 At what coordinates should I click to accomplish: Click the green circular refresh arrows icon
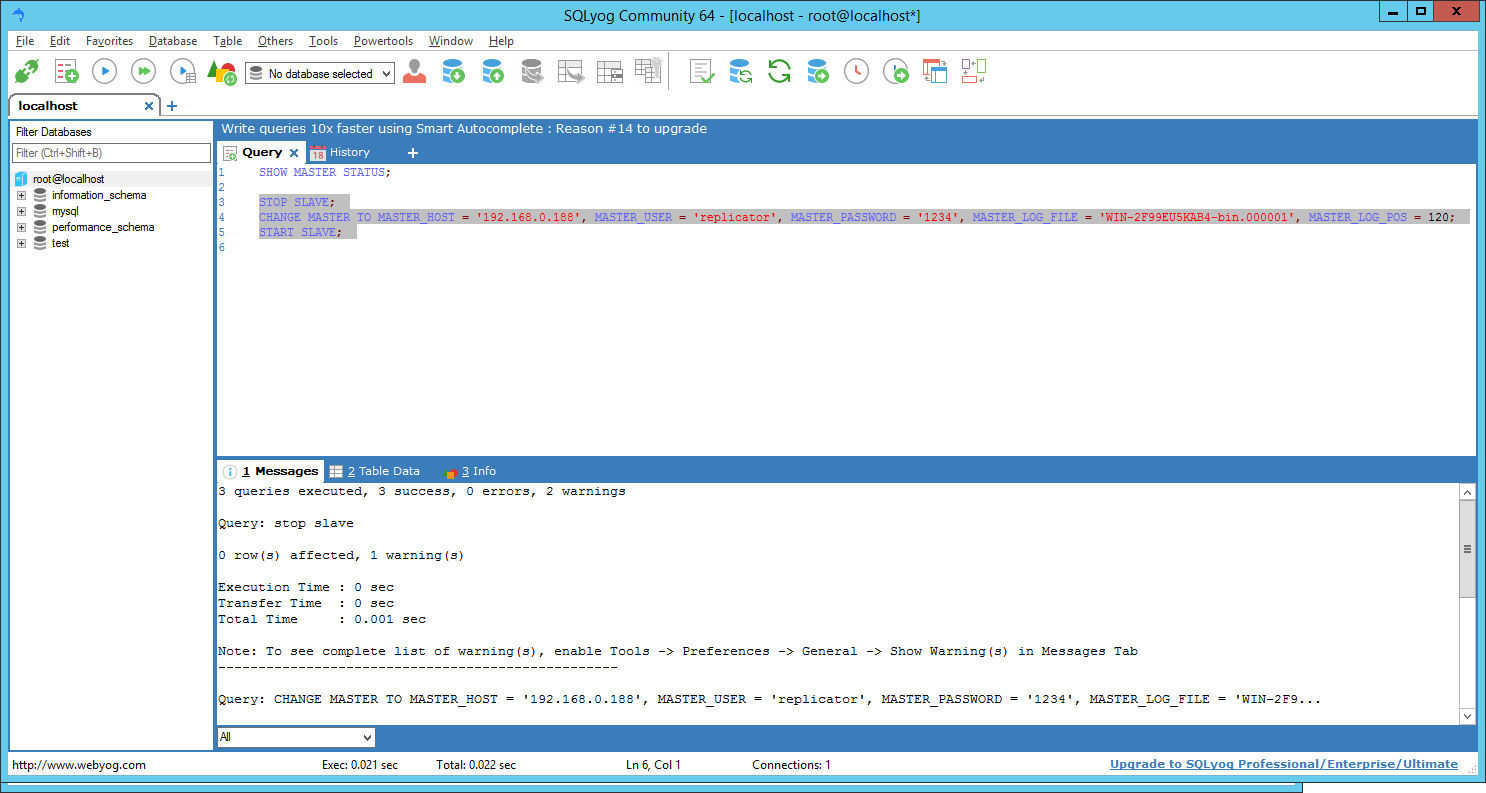pyautogui.click(x=779, y=72)
